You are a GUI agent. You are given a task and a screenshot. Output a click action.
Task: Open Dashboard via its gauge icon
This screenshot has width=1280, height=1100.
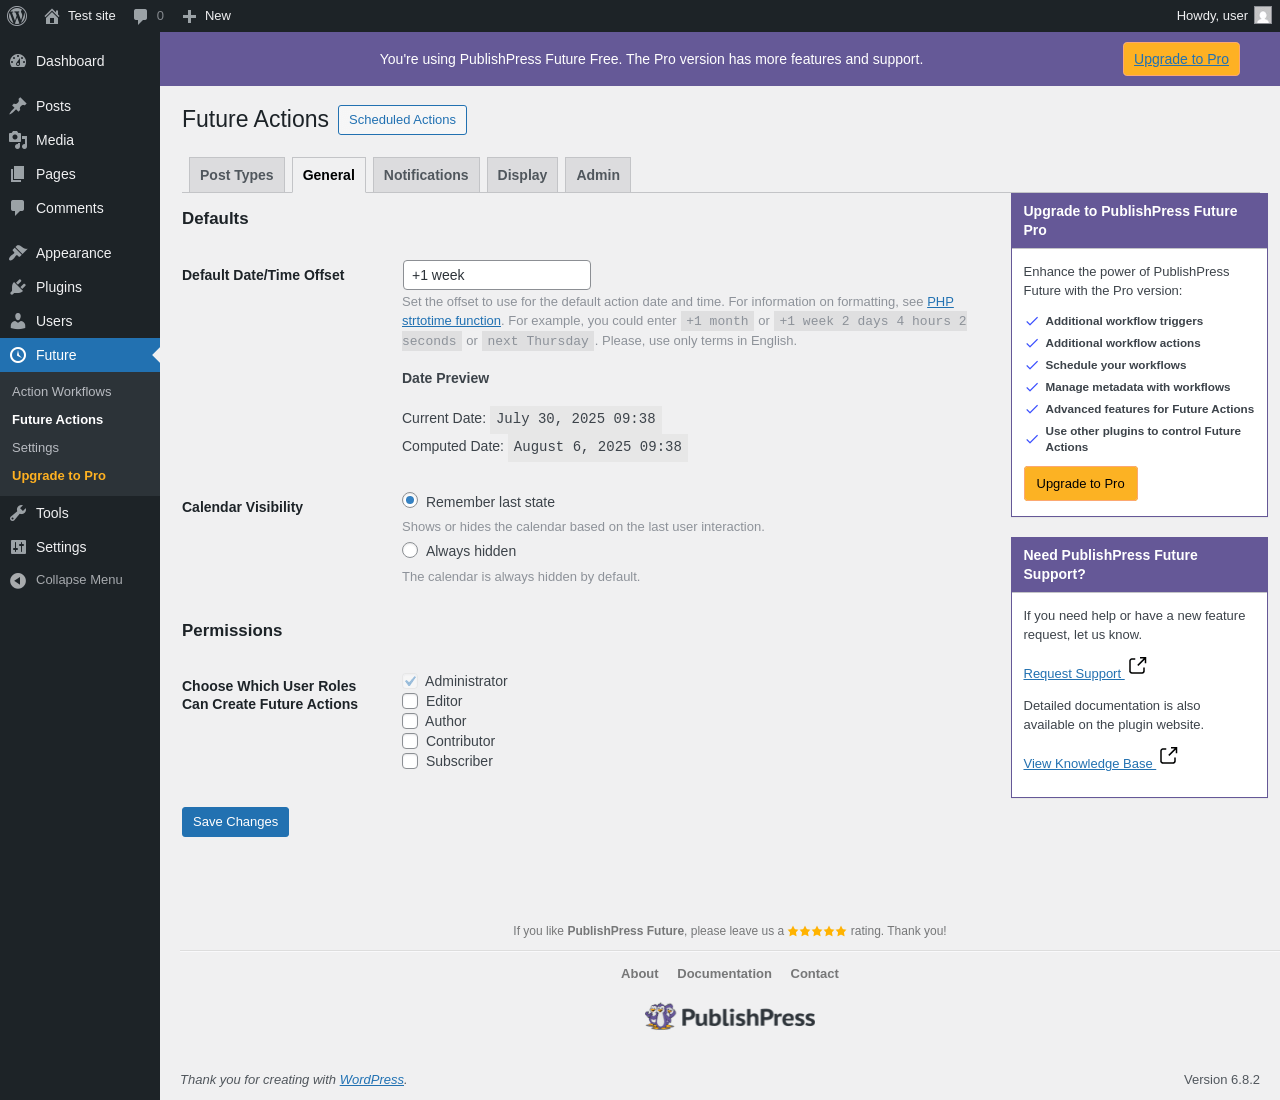pos(18,61)
